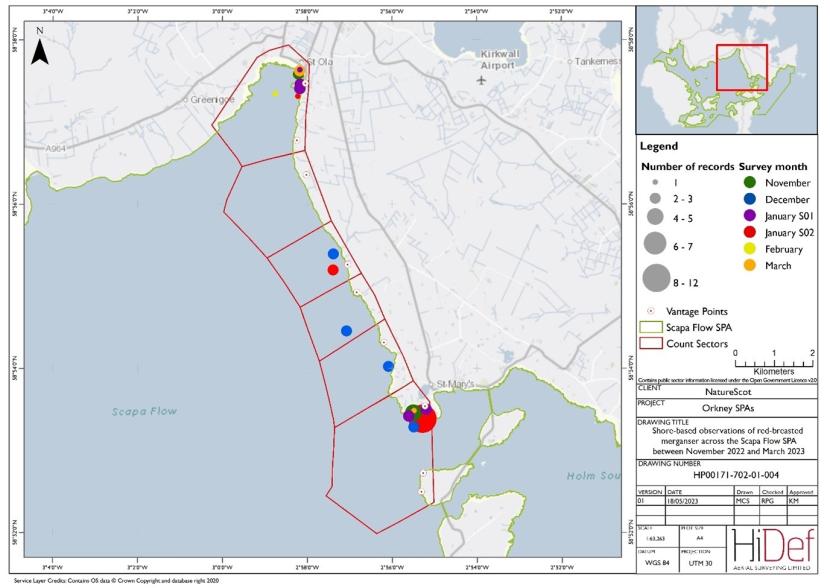830x588 pixels.
Task: Click the Kirkwall Airport airplane symbol
Action: [x=481, y=80]
